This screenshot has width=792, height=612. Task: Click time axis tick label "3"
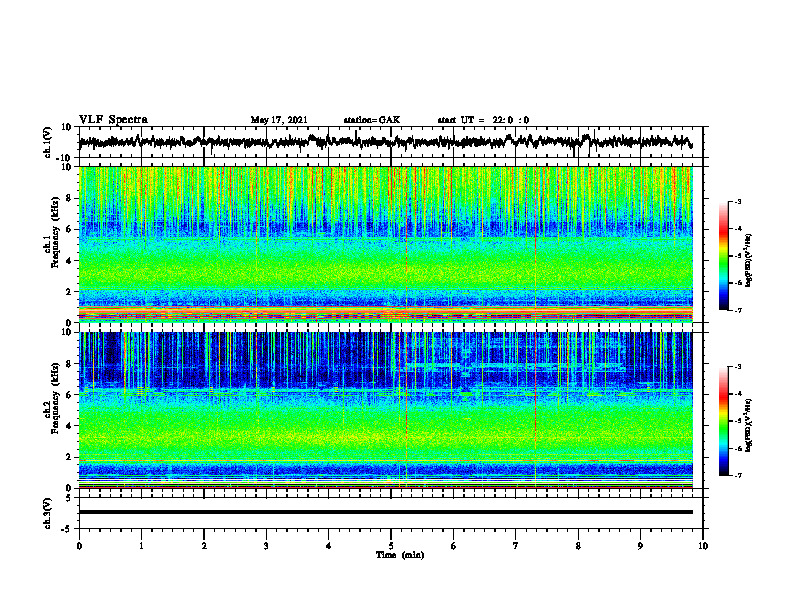(x=266, y=546)
